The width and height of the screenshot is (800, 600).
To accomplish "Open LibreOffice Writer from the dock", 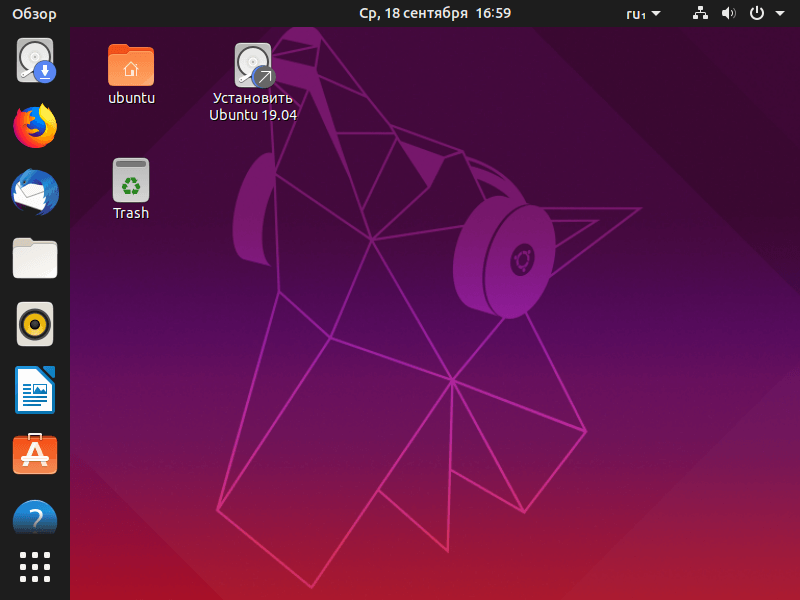I will click(35, 390).
